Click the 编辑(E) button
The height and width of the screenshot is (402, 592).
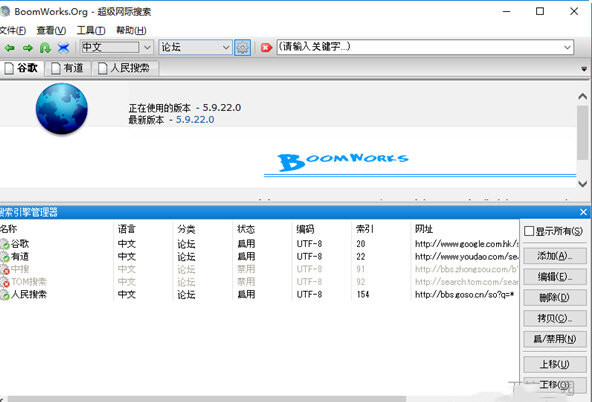tap(555, 277)
